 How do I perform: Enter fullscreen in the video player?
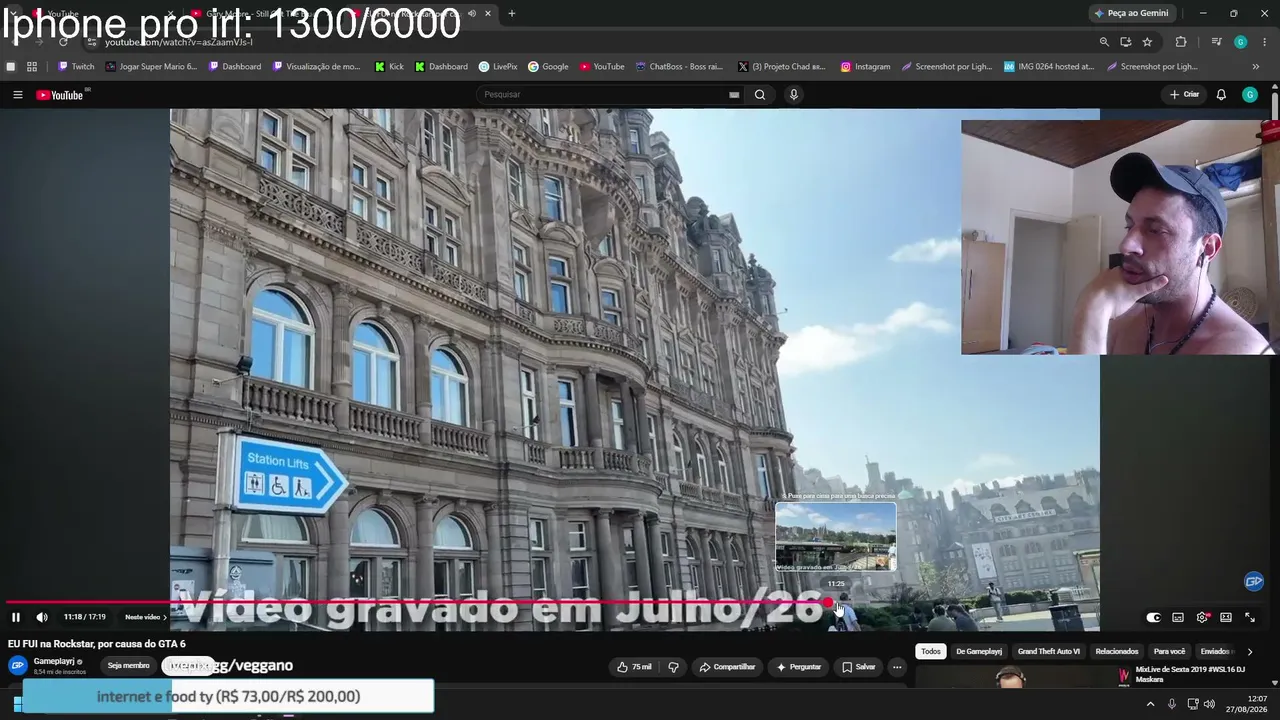point(1250,618)
